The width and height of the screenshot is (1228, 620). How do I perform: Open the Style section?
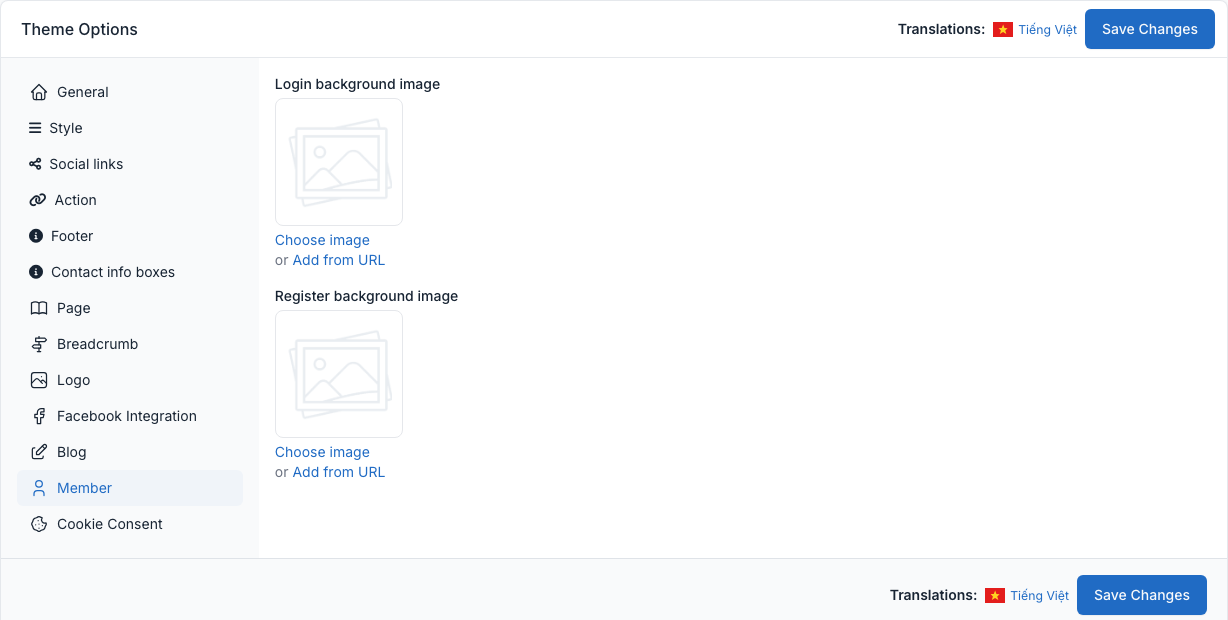coord(130,128)
